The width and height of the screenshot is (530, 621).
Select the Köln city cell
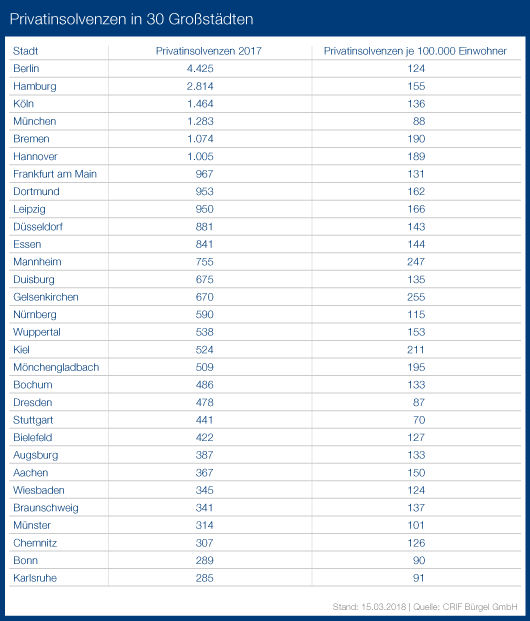(23, 104)
